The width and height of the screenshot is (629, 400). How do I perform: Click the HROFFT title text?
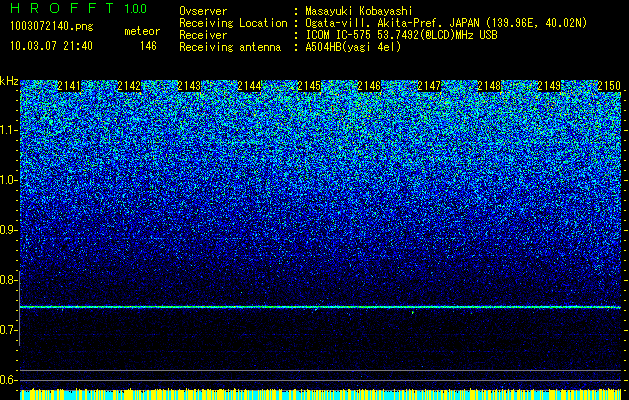pyautogui.click(x=62, y=8)
